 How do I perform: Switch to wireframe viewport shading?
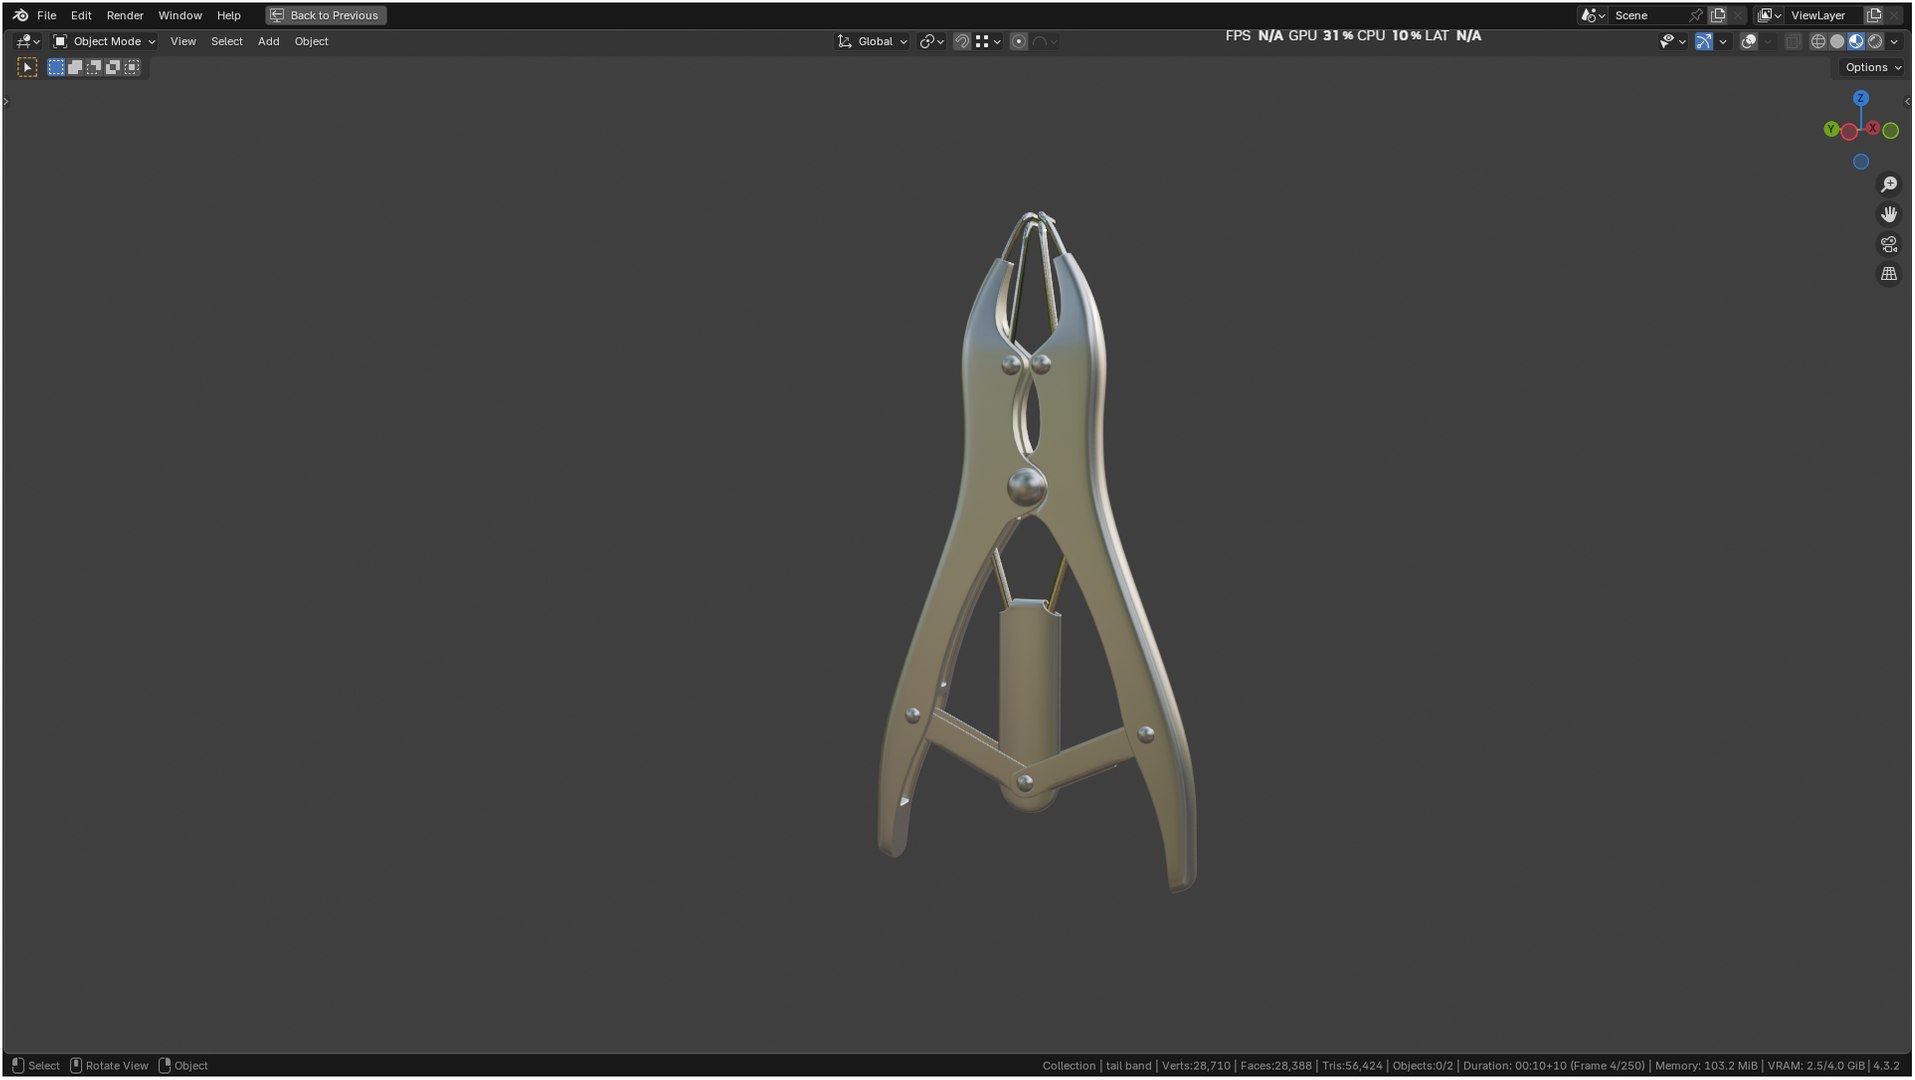1818,41
